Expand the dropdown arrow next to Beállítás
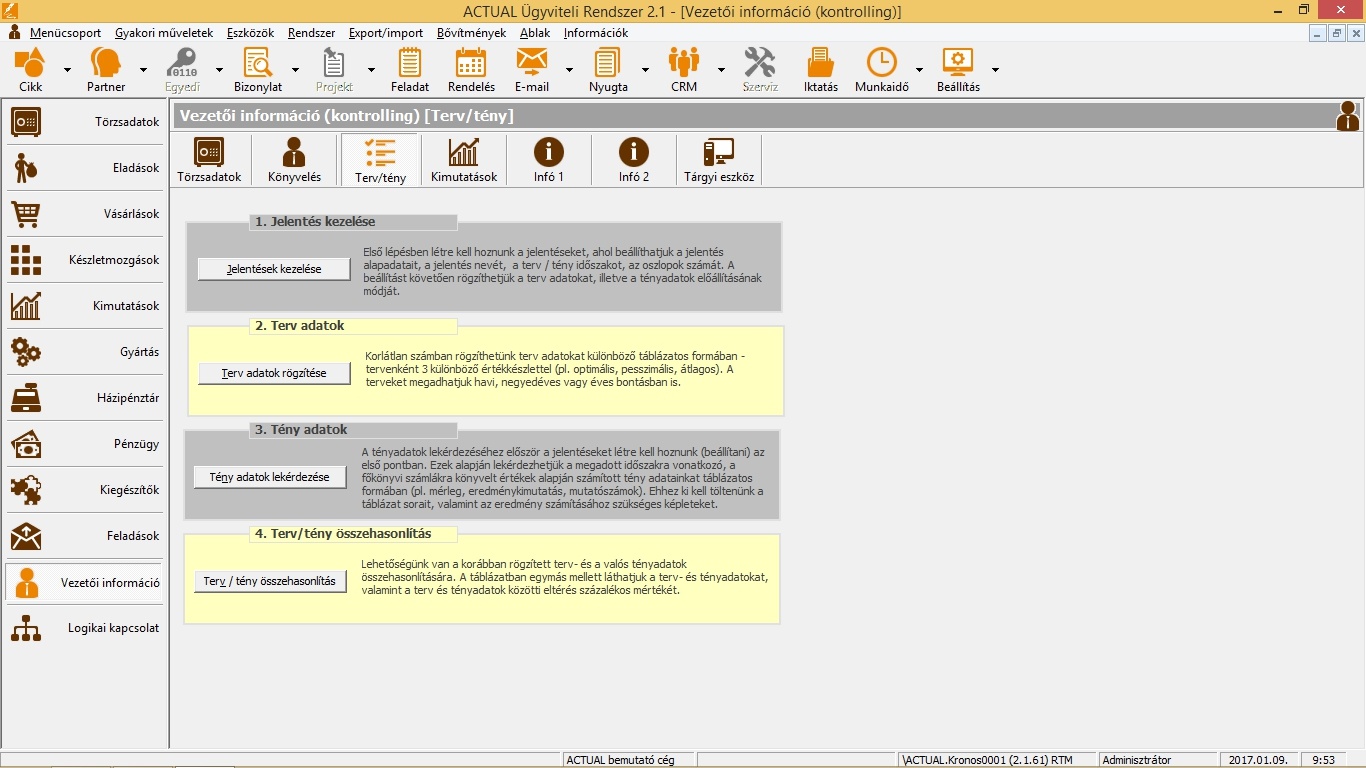 tap(995, 70)
